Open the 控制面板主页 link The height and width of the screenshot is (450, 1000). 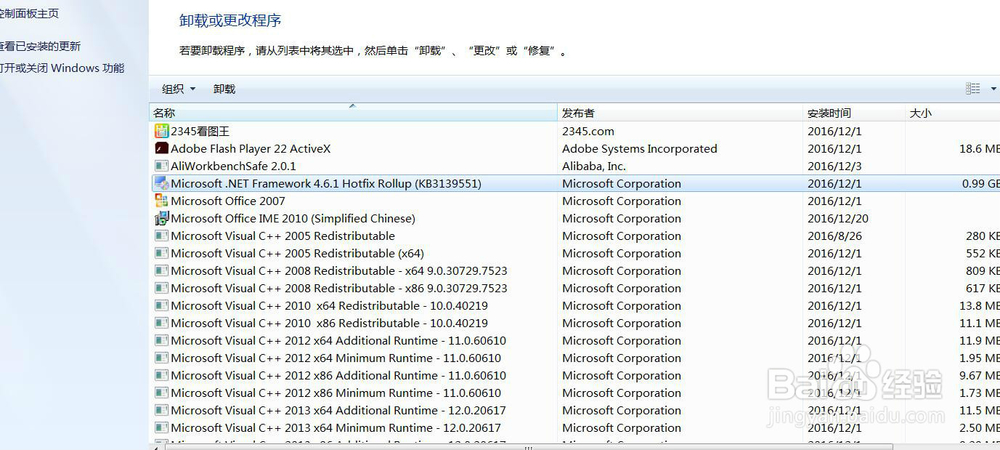pyautogui.click(x=28, y=13)
